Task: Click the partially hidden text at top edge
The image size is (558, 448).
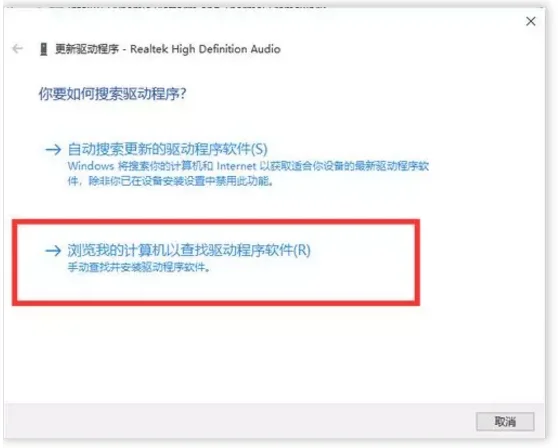Action: pyautogui.click(x=185, y=6)
